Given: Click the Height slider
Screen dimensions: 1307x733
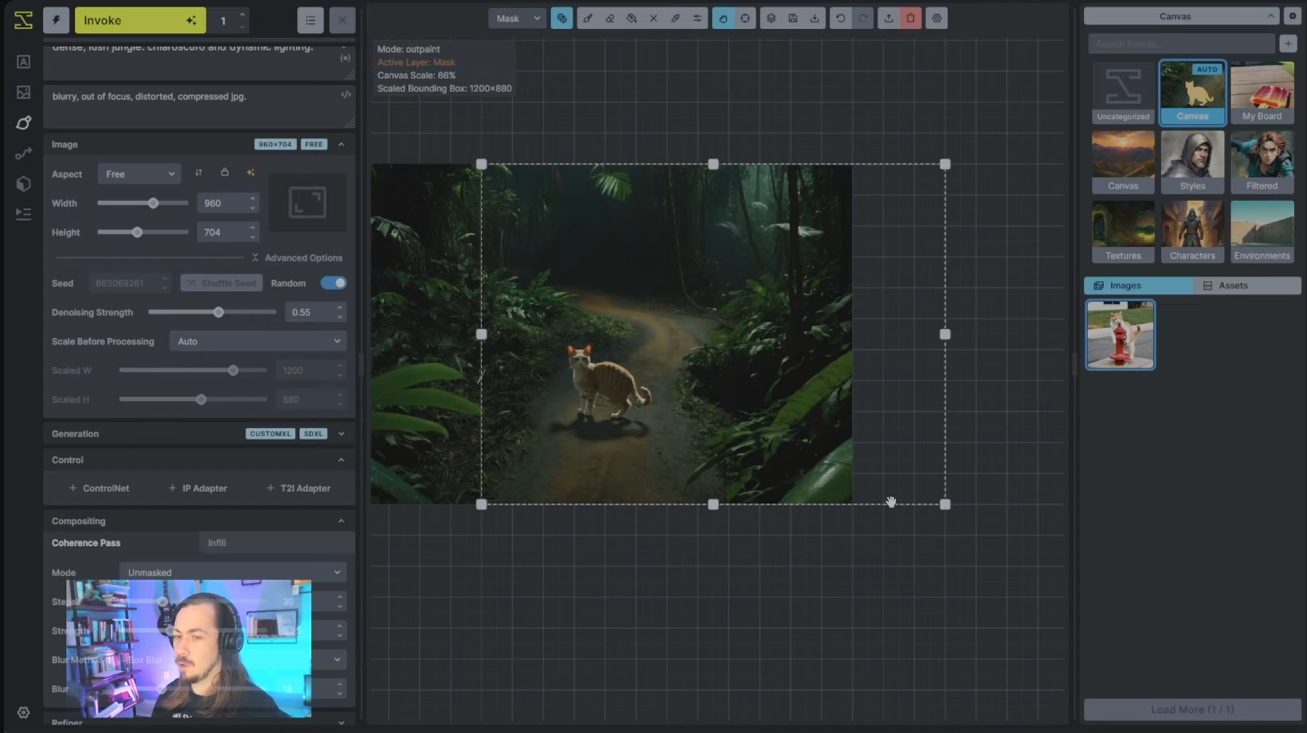Looking at the screenshot, I should pyautogui.click(x=143, y=232).
